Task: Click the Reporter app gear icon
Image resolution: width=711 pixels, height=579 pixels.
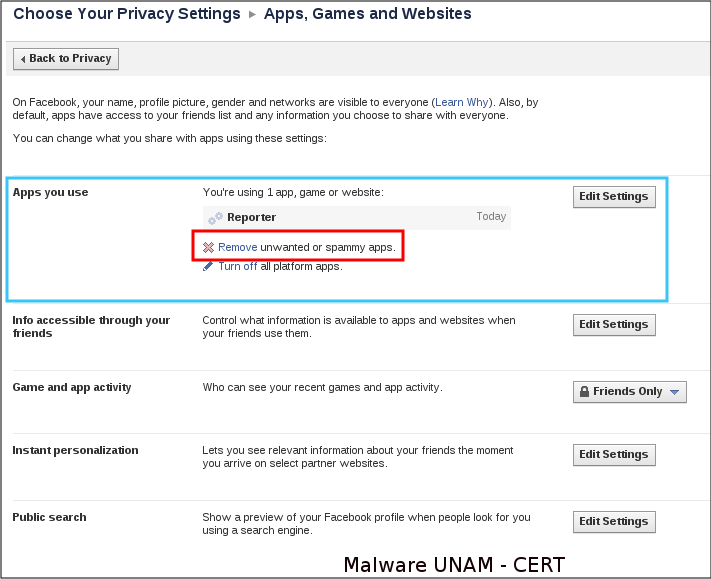Action: [214, 217]
